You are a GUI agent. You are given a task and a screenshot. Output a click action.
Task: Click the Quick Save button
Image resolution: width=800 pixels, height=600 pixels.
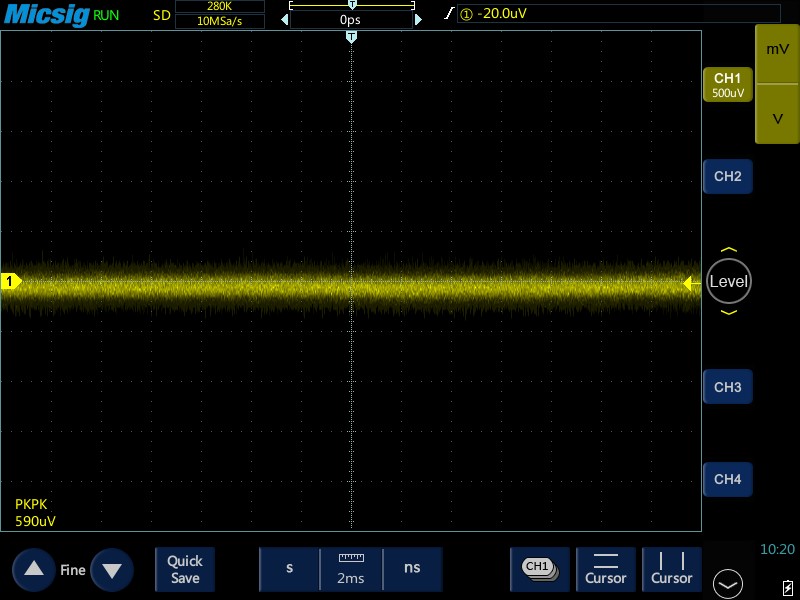point(184,569)
